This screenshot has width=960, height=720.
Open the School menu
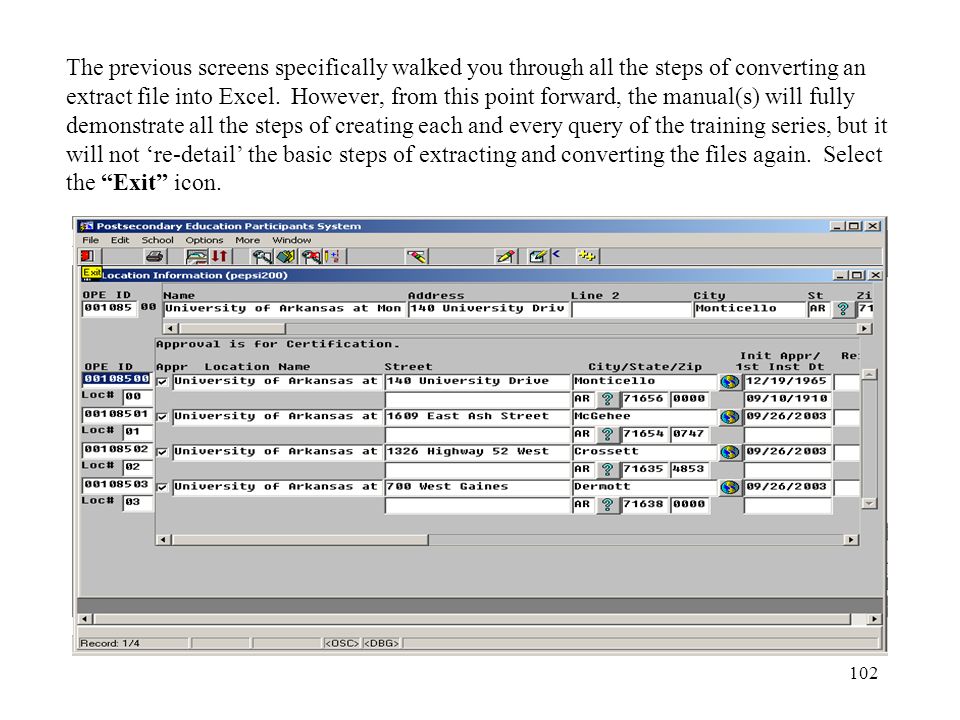point(157,240)
